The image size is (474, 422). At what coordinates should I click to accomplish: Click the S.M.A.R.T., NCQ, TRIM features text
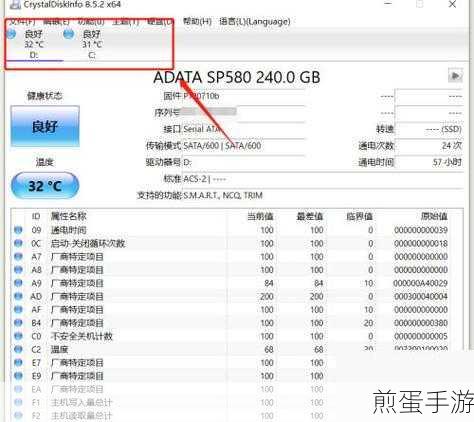coord(223,195)
